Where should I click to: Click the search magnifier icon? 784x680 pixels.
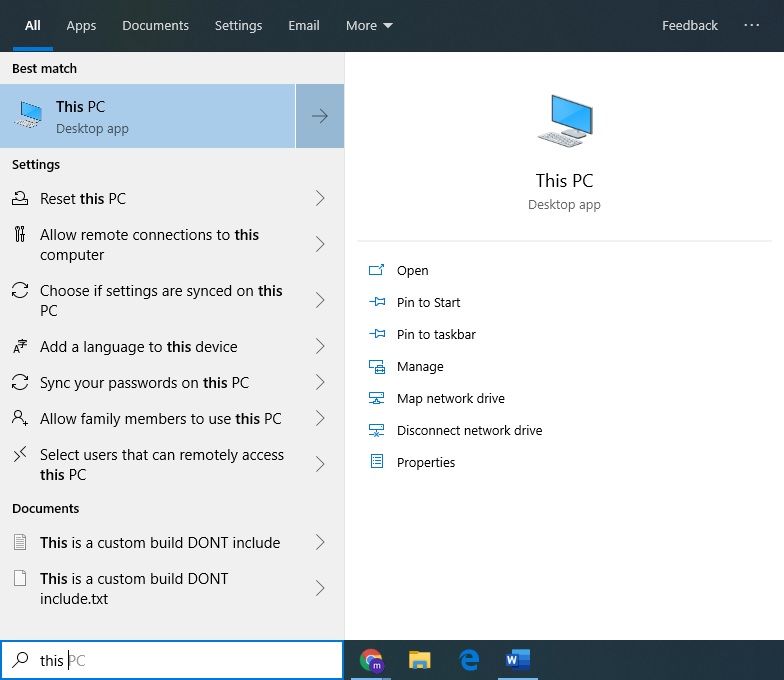[x=20, y=660]
